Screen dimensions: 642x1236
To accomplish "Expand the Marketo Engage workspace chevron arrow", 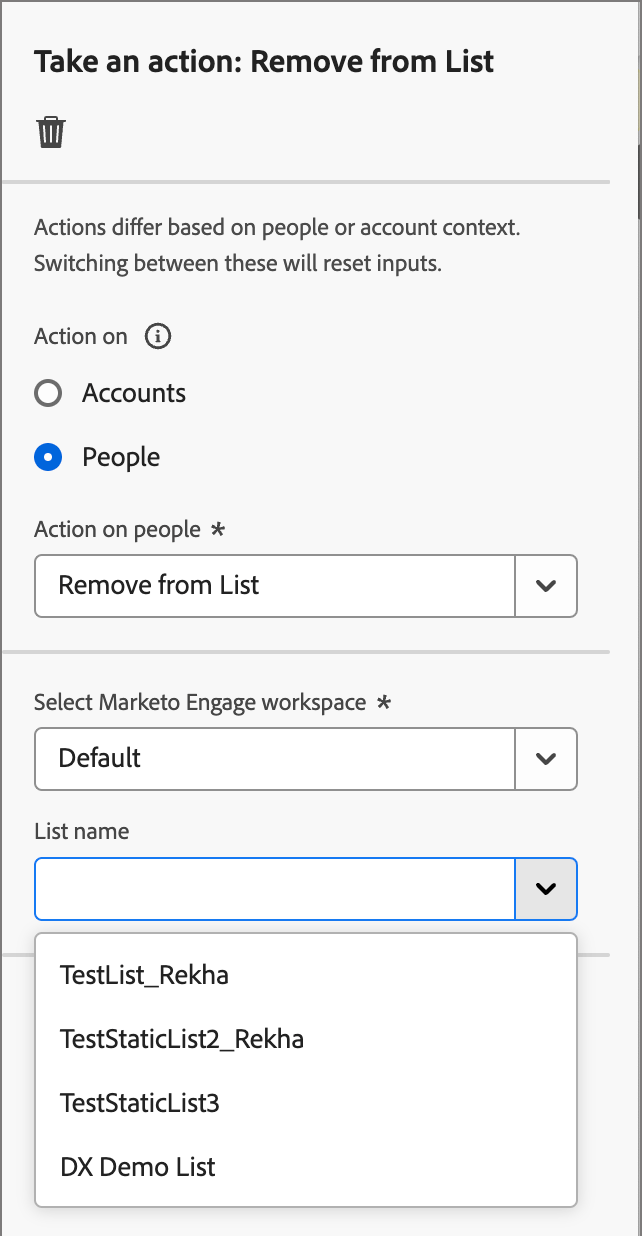I will point(545,758).
